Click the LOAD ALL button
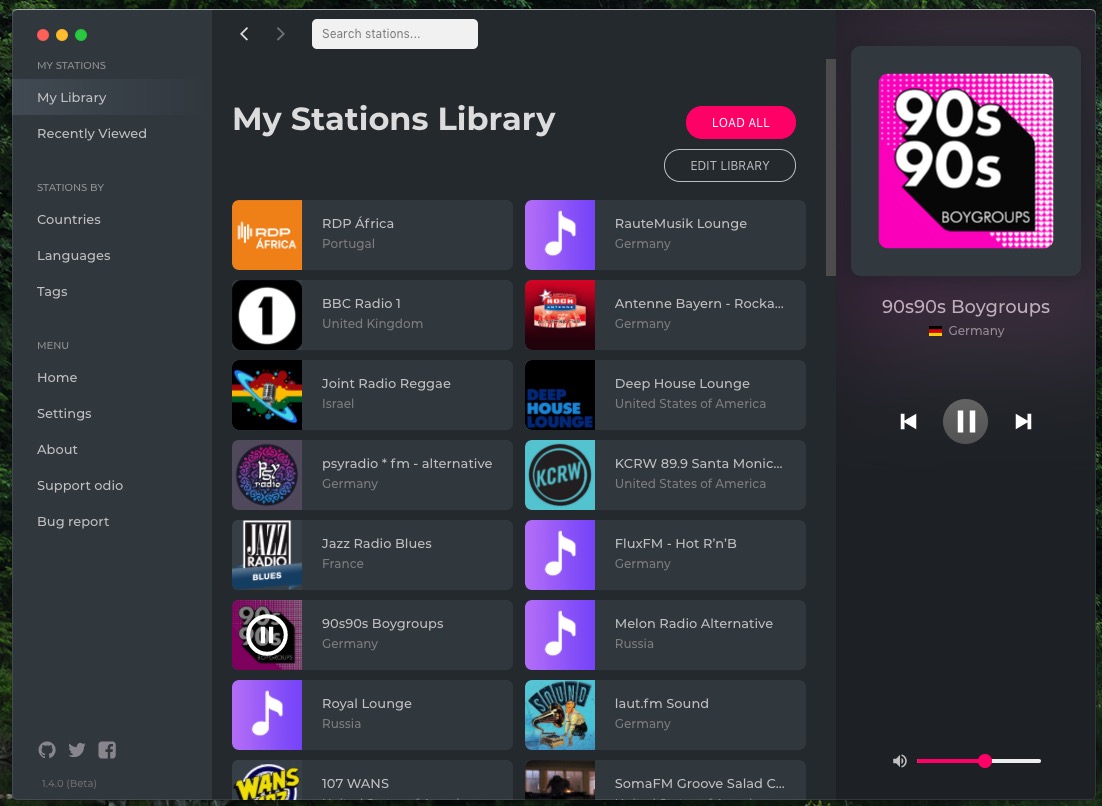1102x806 pixels. pos(741,123)
